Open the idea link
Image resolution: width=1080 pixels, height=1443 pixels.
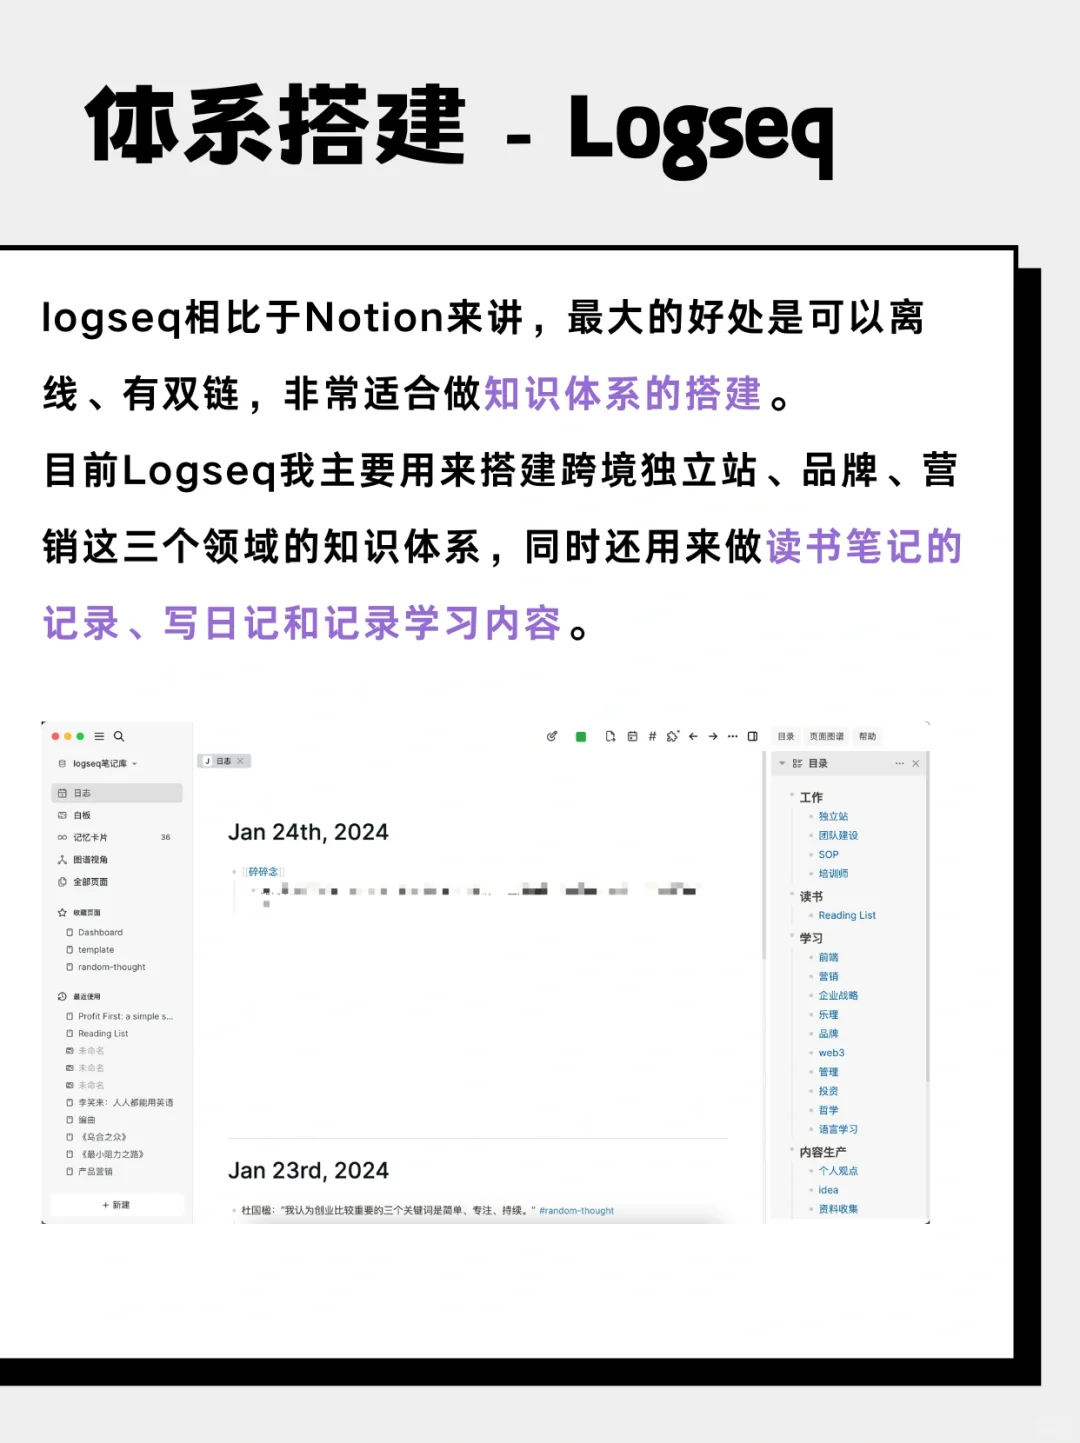[828, 1190]
